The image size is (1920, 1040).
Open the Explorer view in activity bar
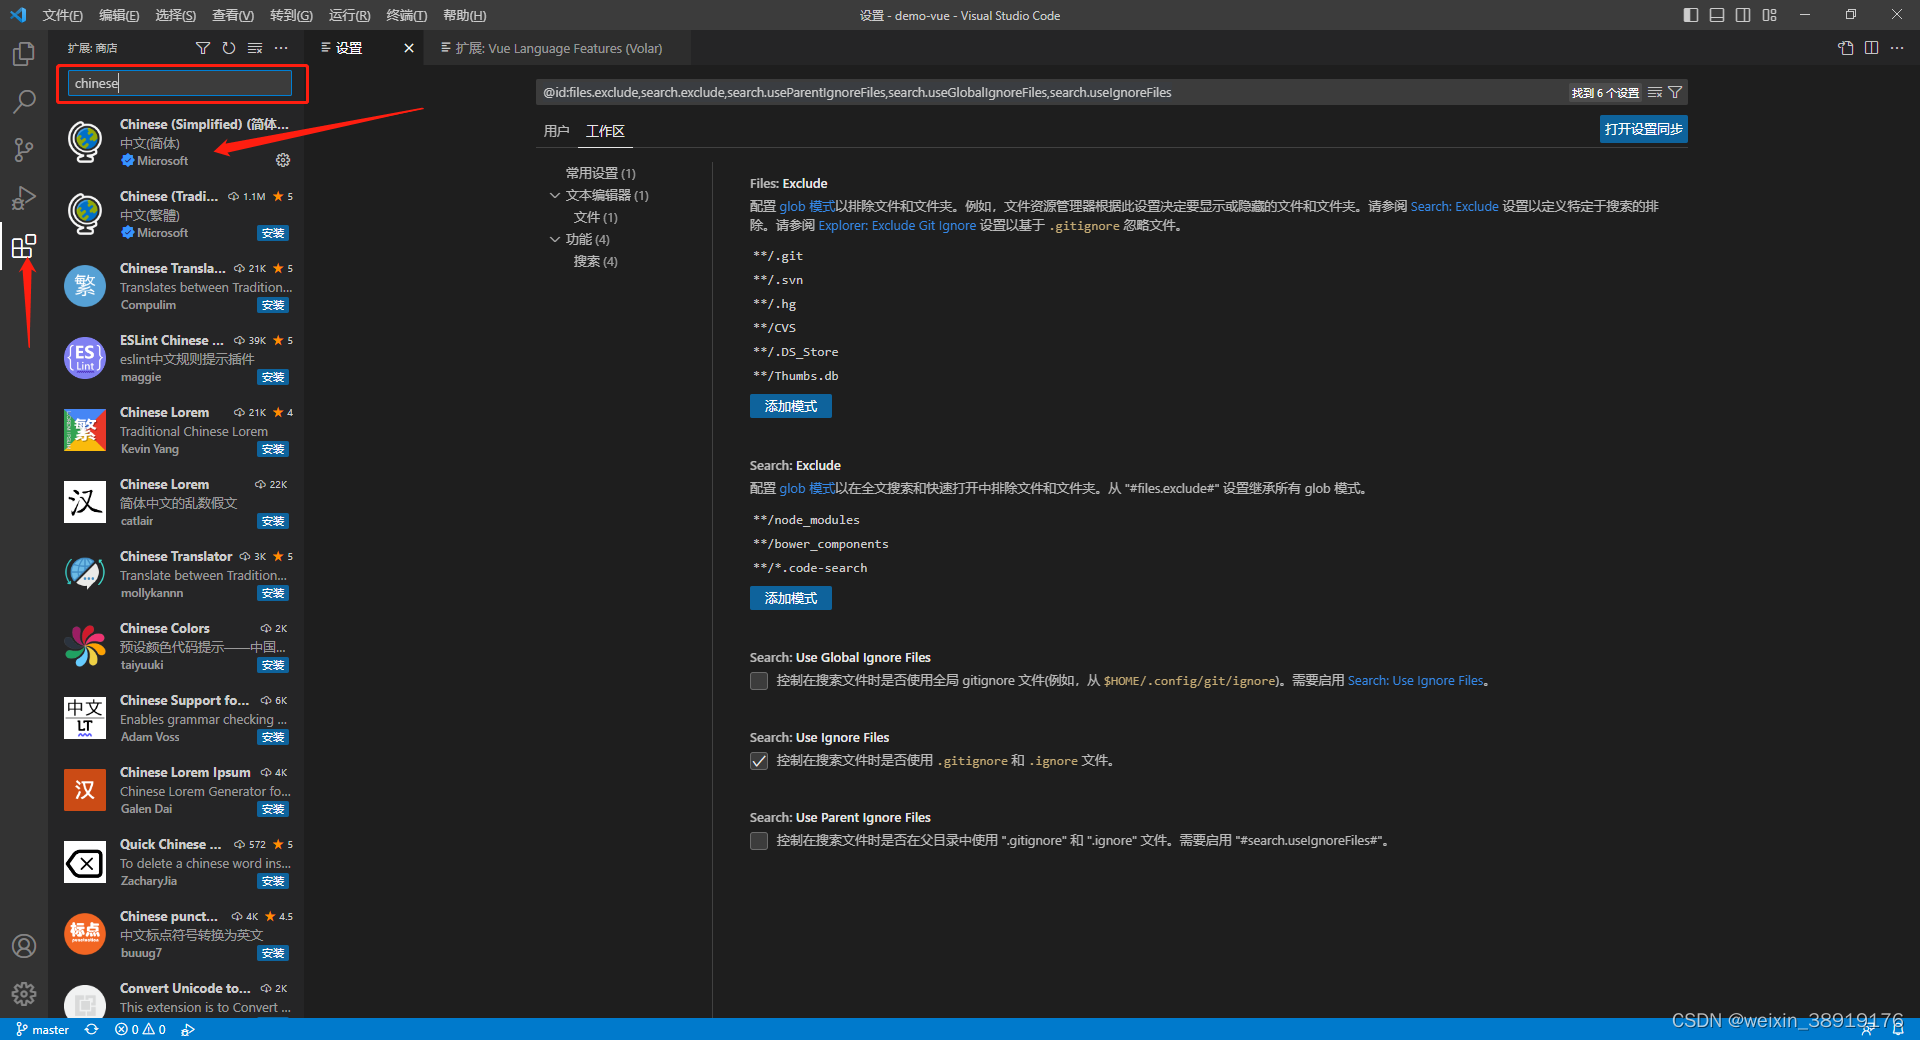tap(24, 54)
